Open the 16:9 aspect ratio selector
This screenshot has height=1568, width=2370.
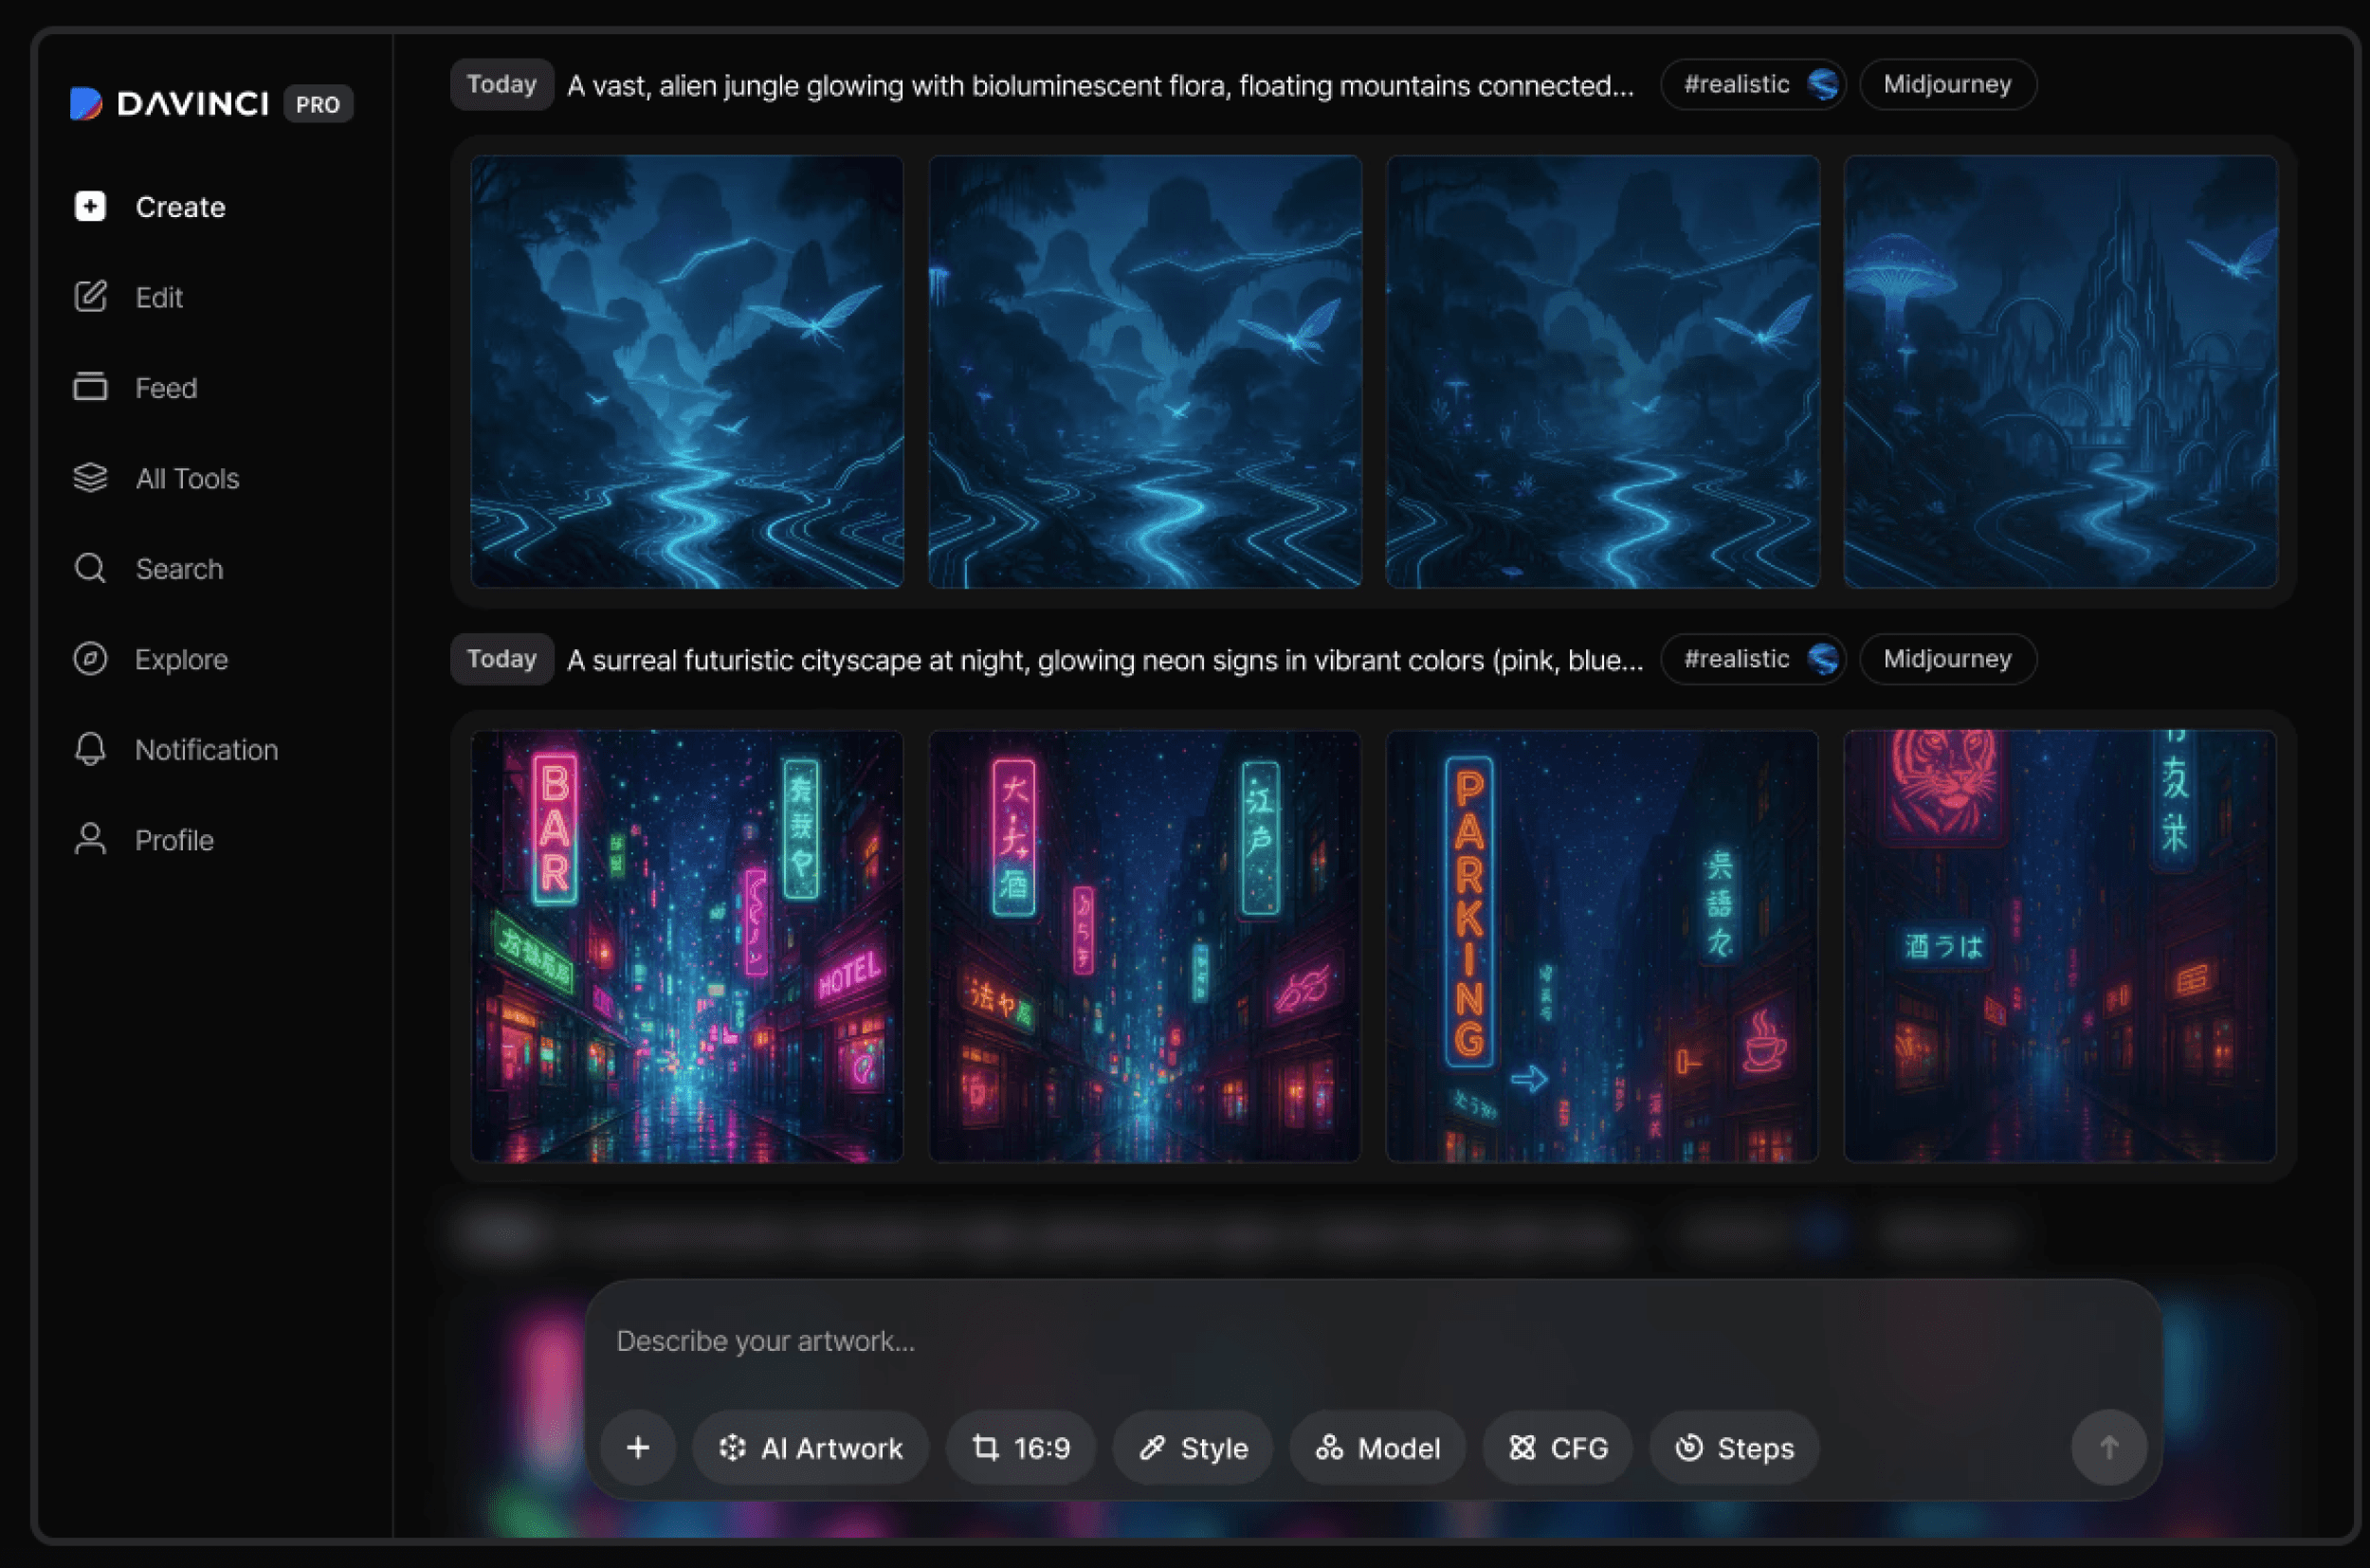pyautogui.click(x=1021, y=1447)
